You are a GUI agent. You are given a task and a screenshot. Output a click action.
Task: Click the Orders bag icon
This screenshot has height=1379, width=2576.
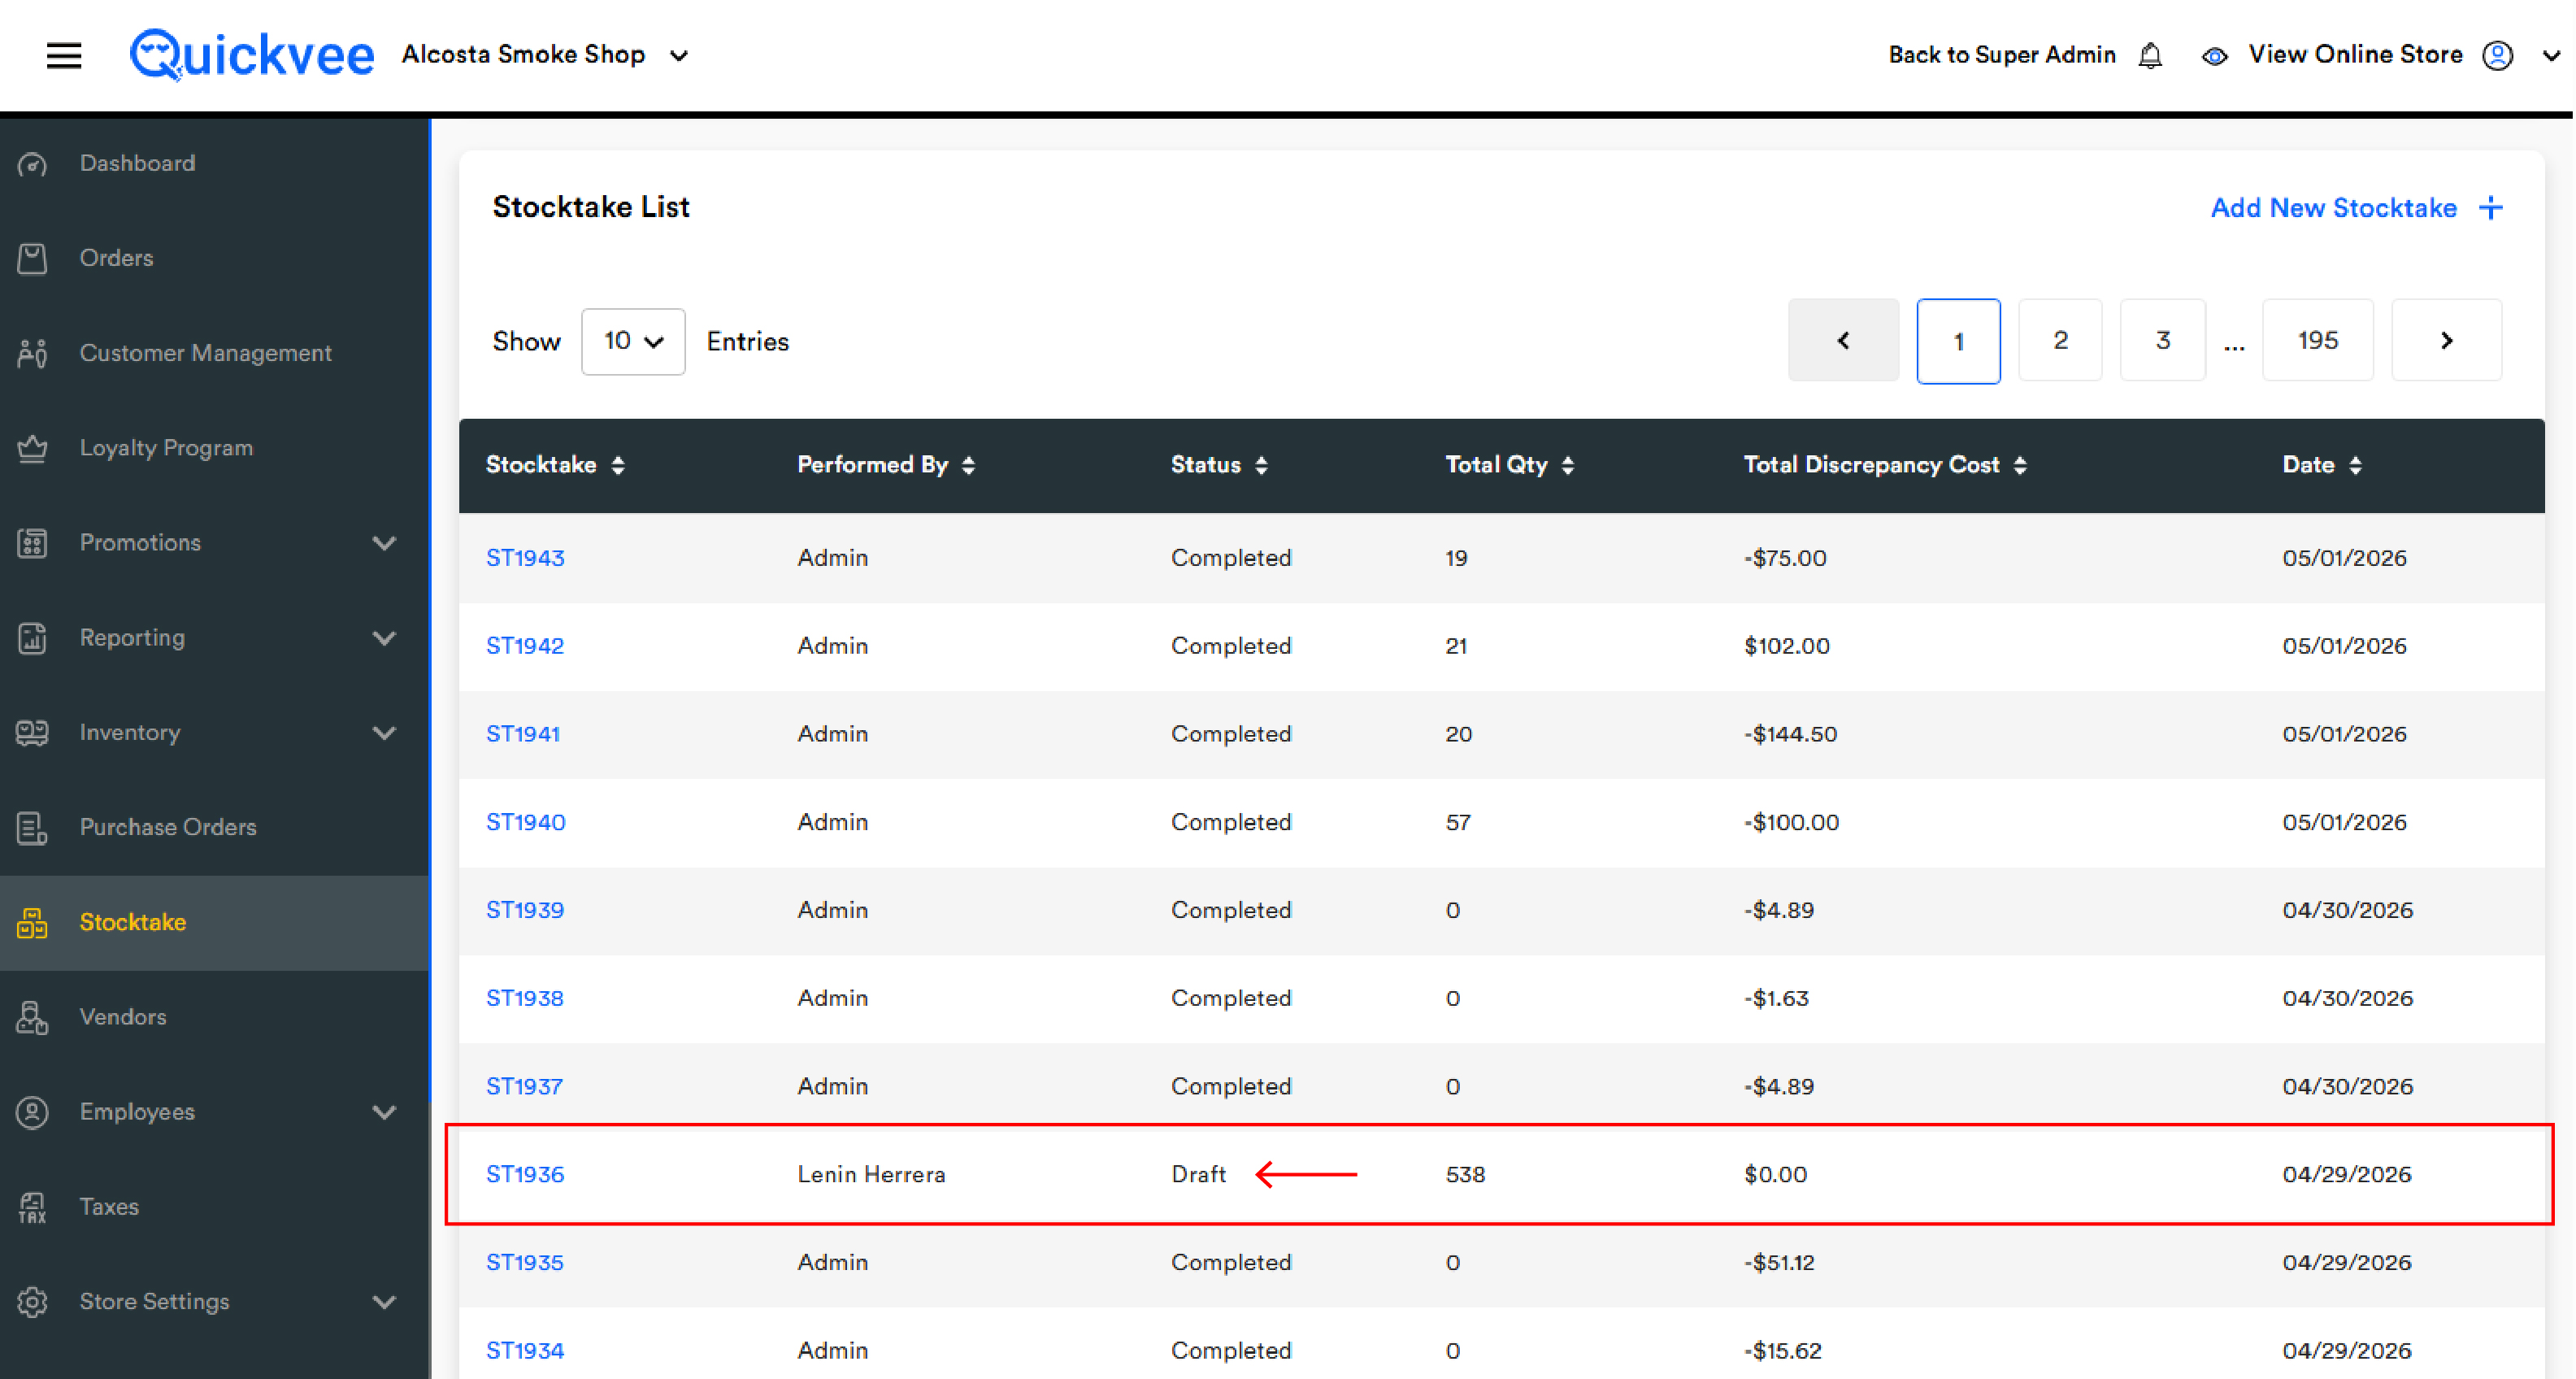point(32,258)
